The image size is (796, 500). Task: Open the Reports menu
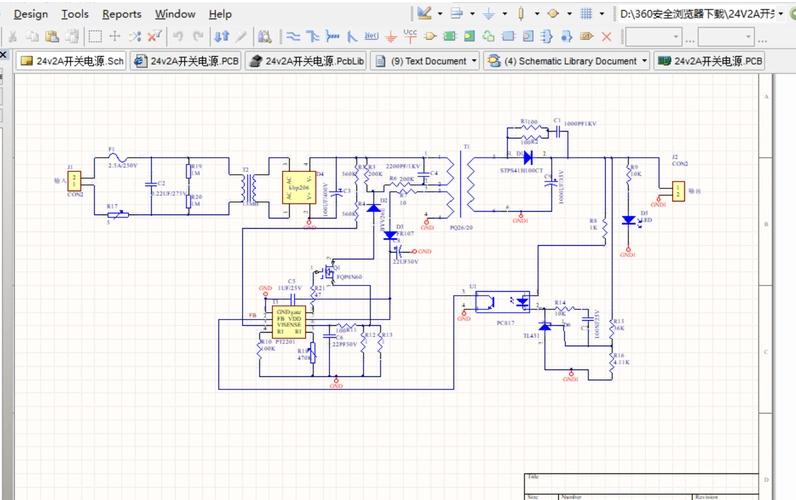coord(122,14)
